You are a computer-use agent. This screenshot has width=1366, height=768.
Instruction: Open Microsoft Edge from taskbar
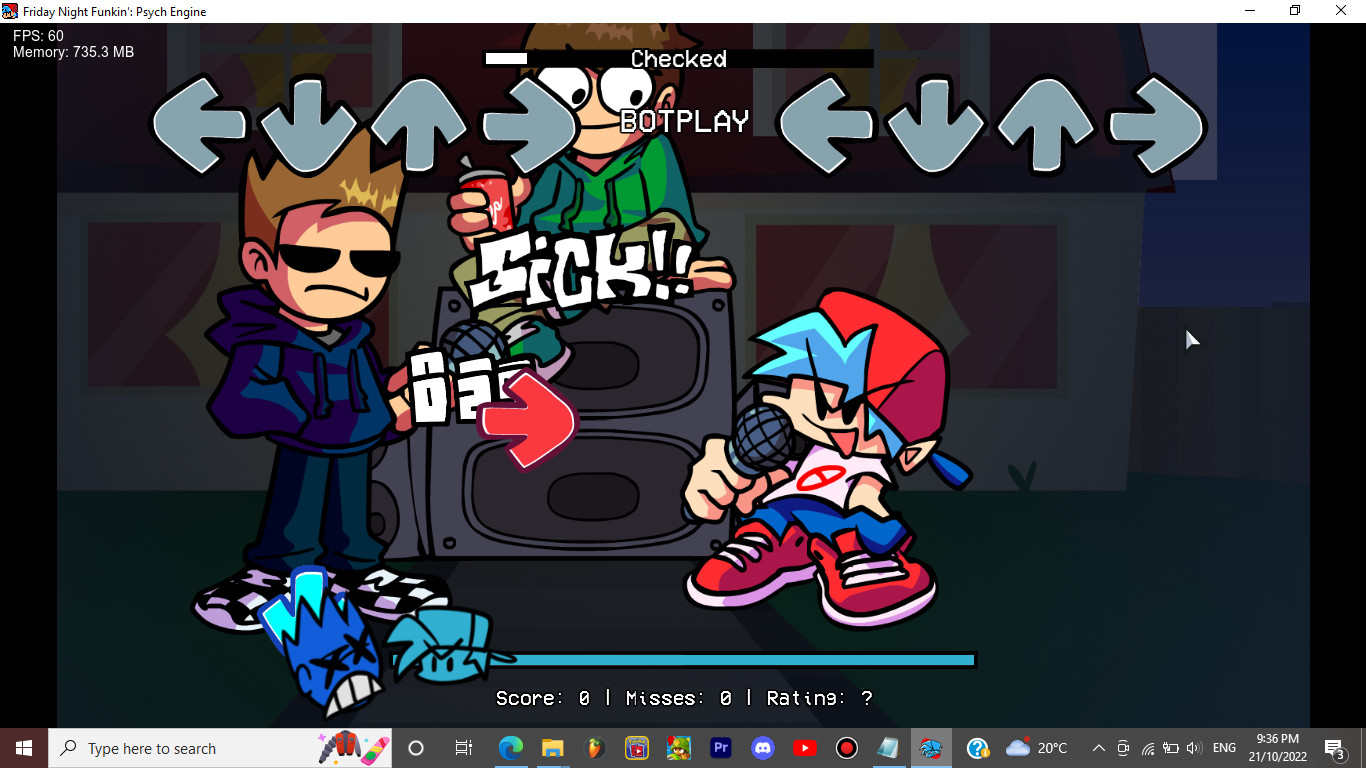click(x=511, y=748)
